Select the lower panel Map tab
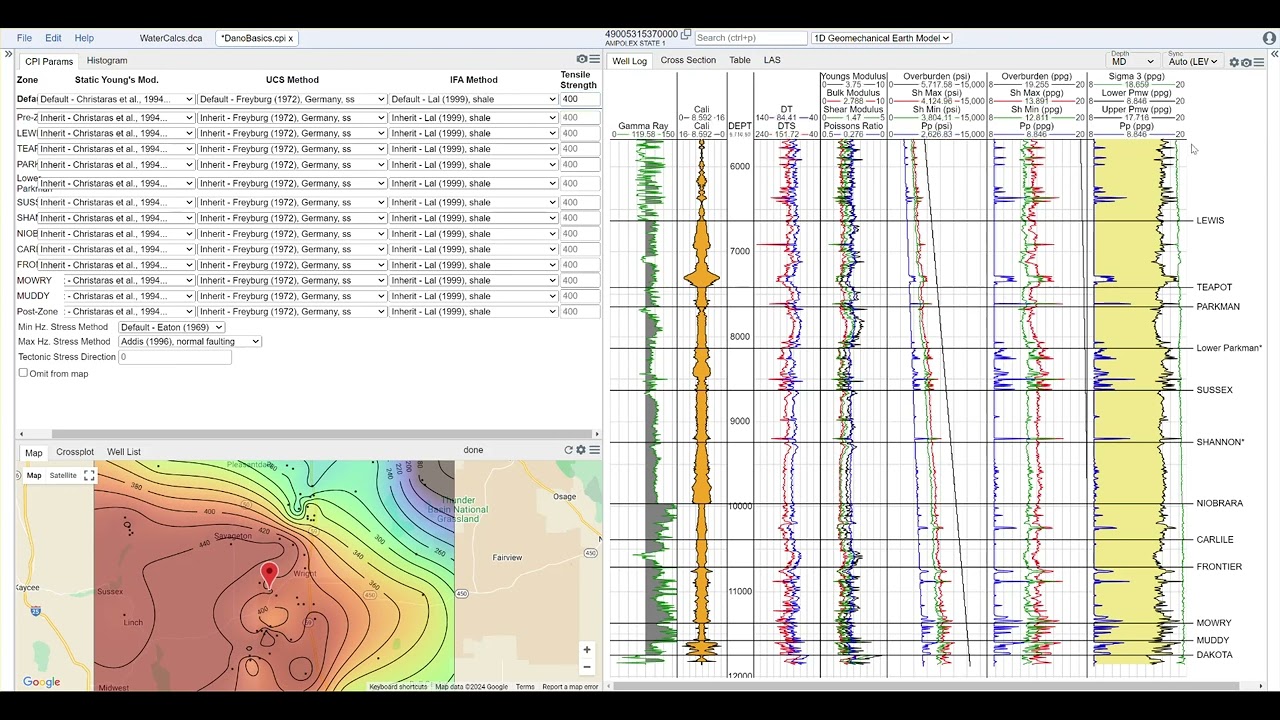The image size is (1280, 720). (33, 453)
